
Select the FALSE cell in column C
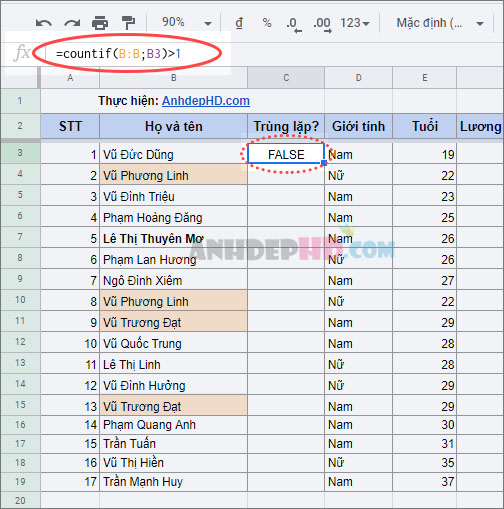[x=286, y=154]
